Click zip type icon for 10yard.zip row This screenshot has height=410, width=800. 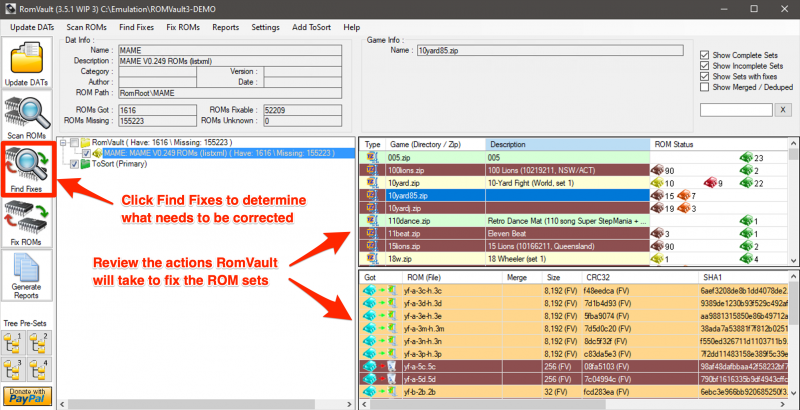coord(371,183)
